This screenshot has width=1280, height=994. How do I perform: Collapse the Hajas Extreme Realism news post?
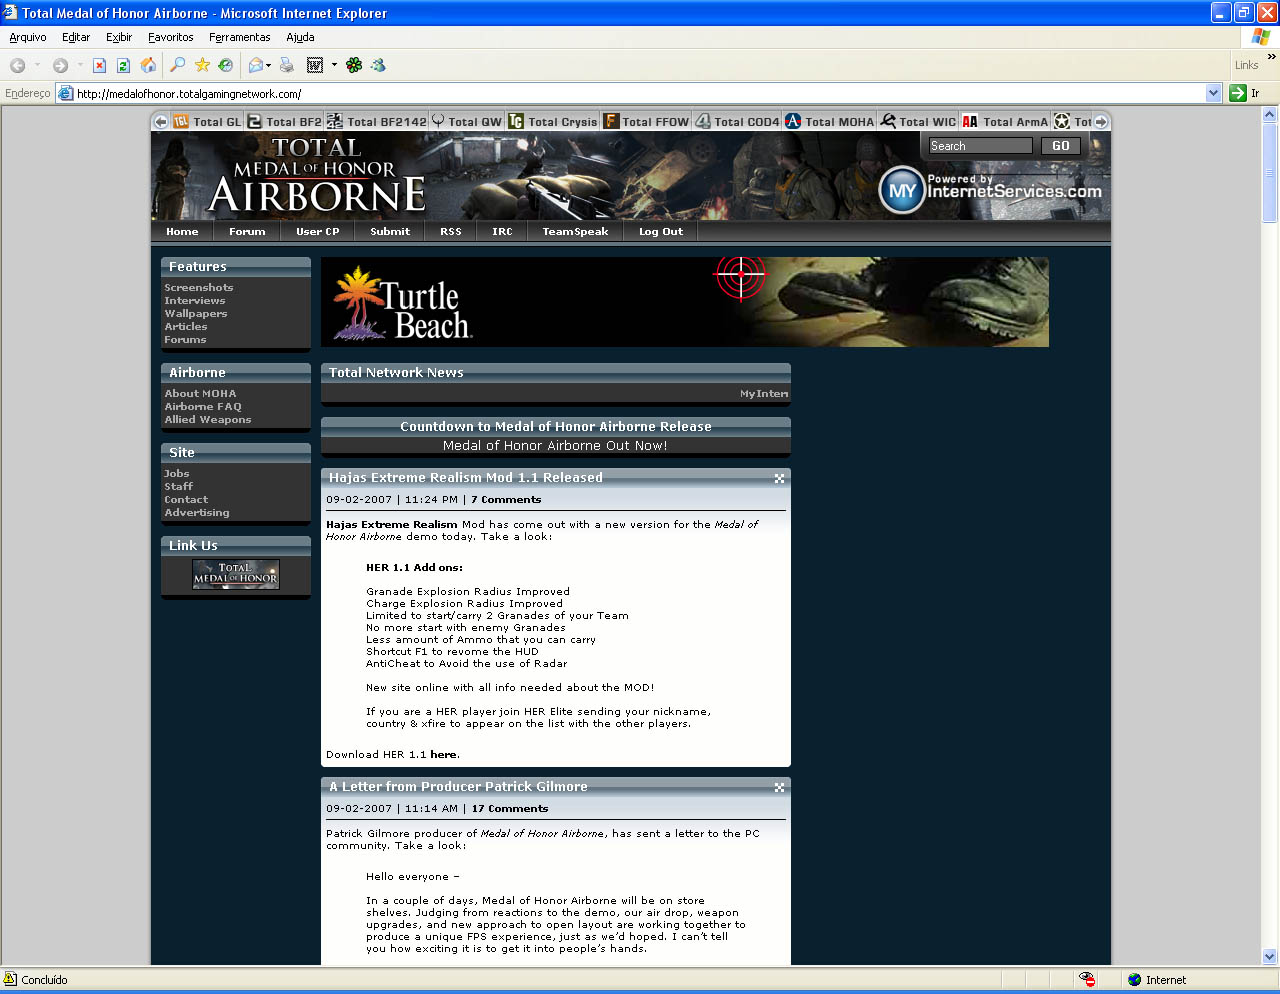coord(779,479)
